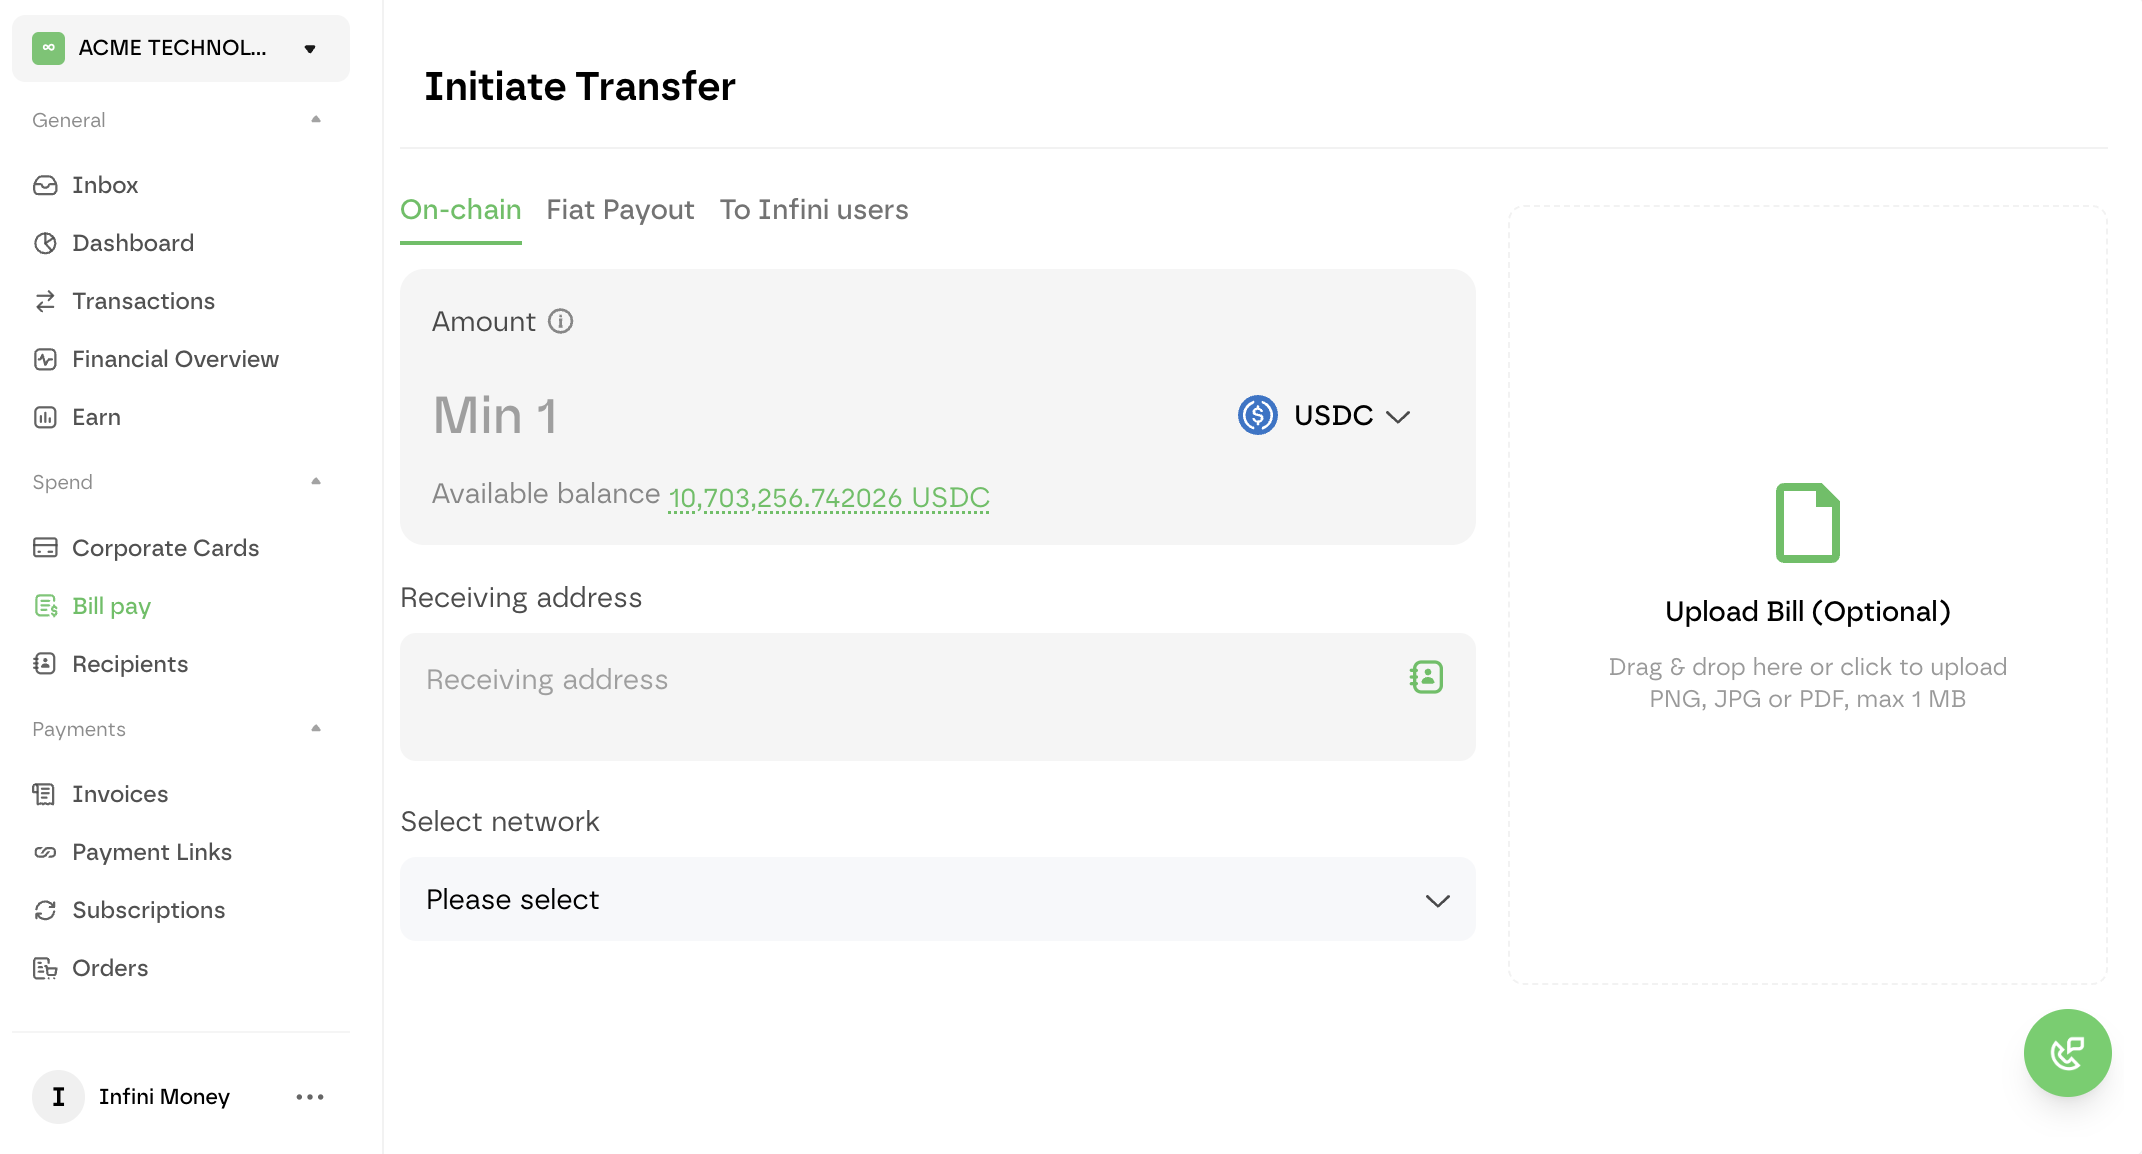This screenshot has width=2142, height=1154.
Task: Collapse the Payments sidebar section
Action: click(316, 729)
